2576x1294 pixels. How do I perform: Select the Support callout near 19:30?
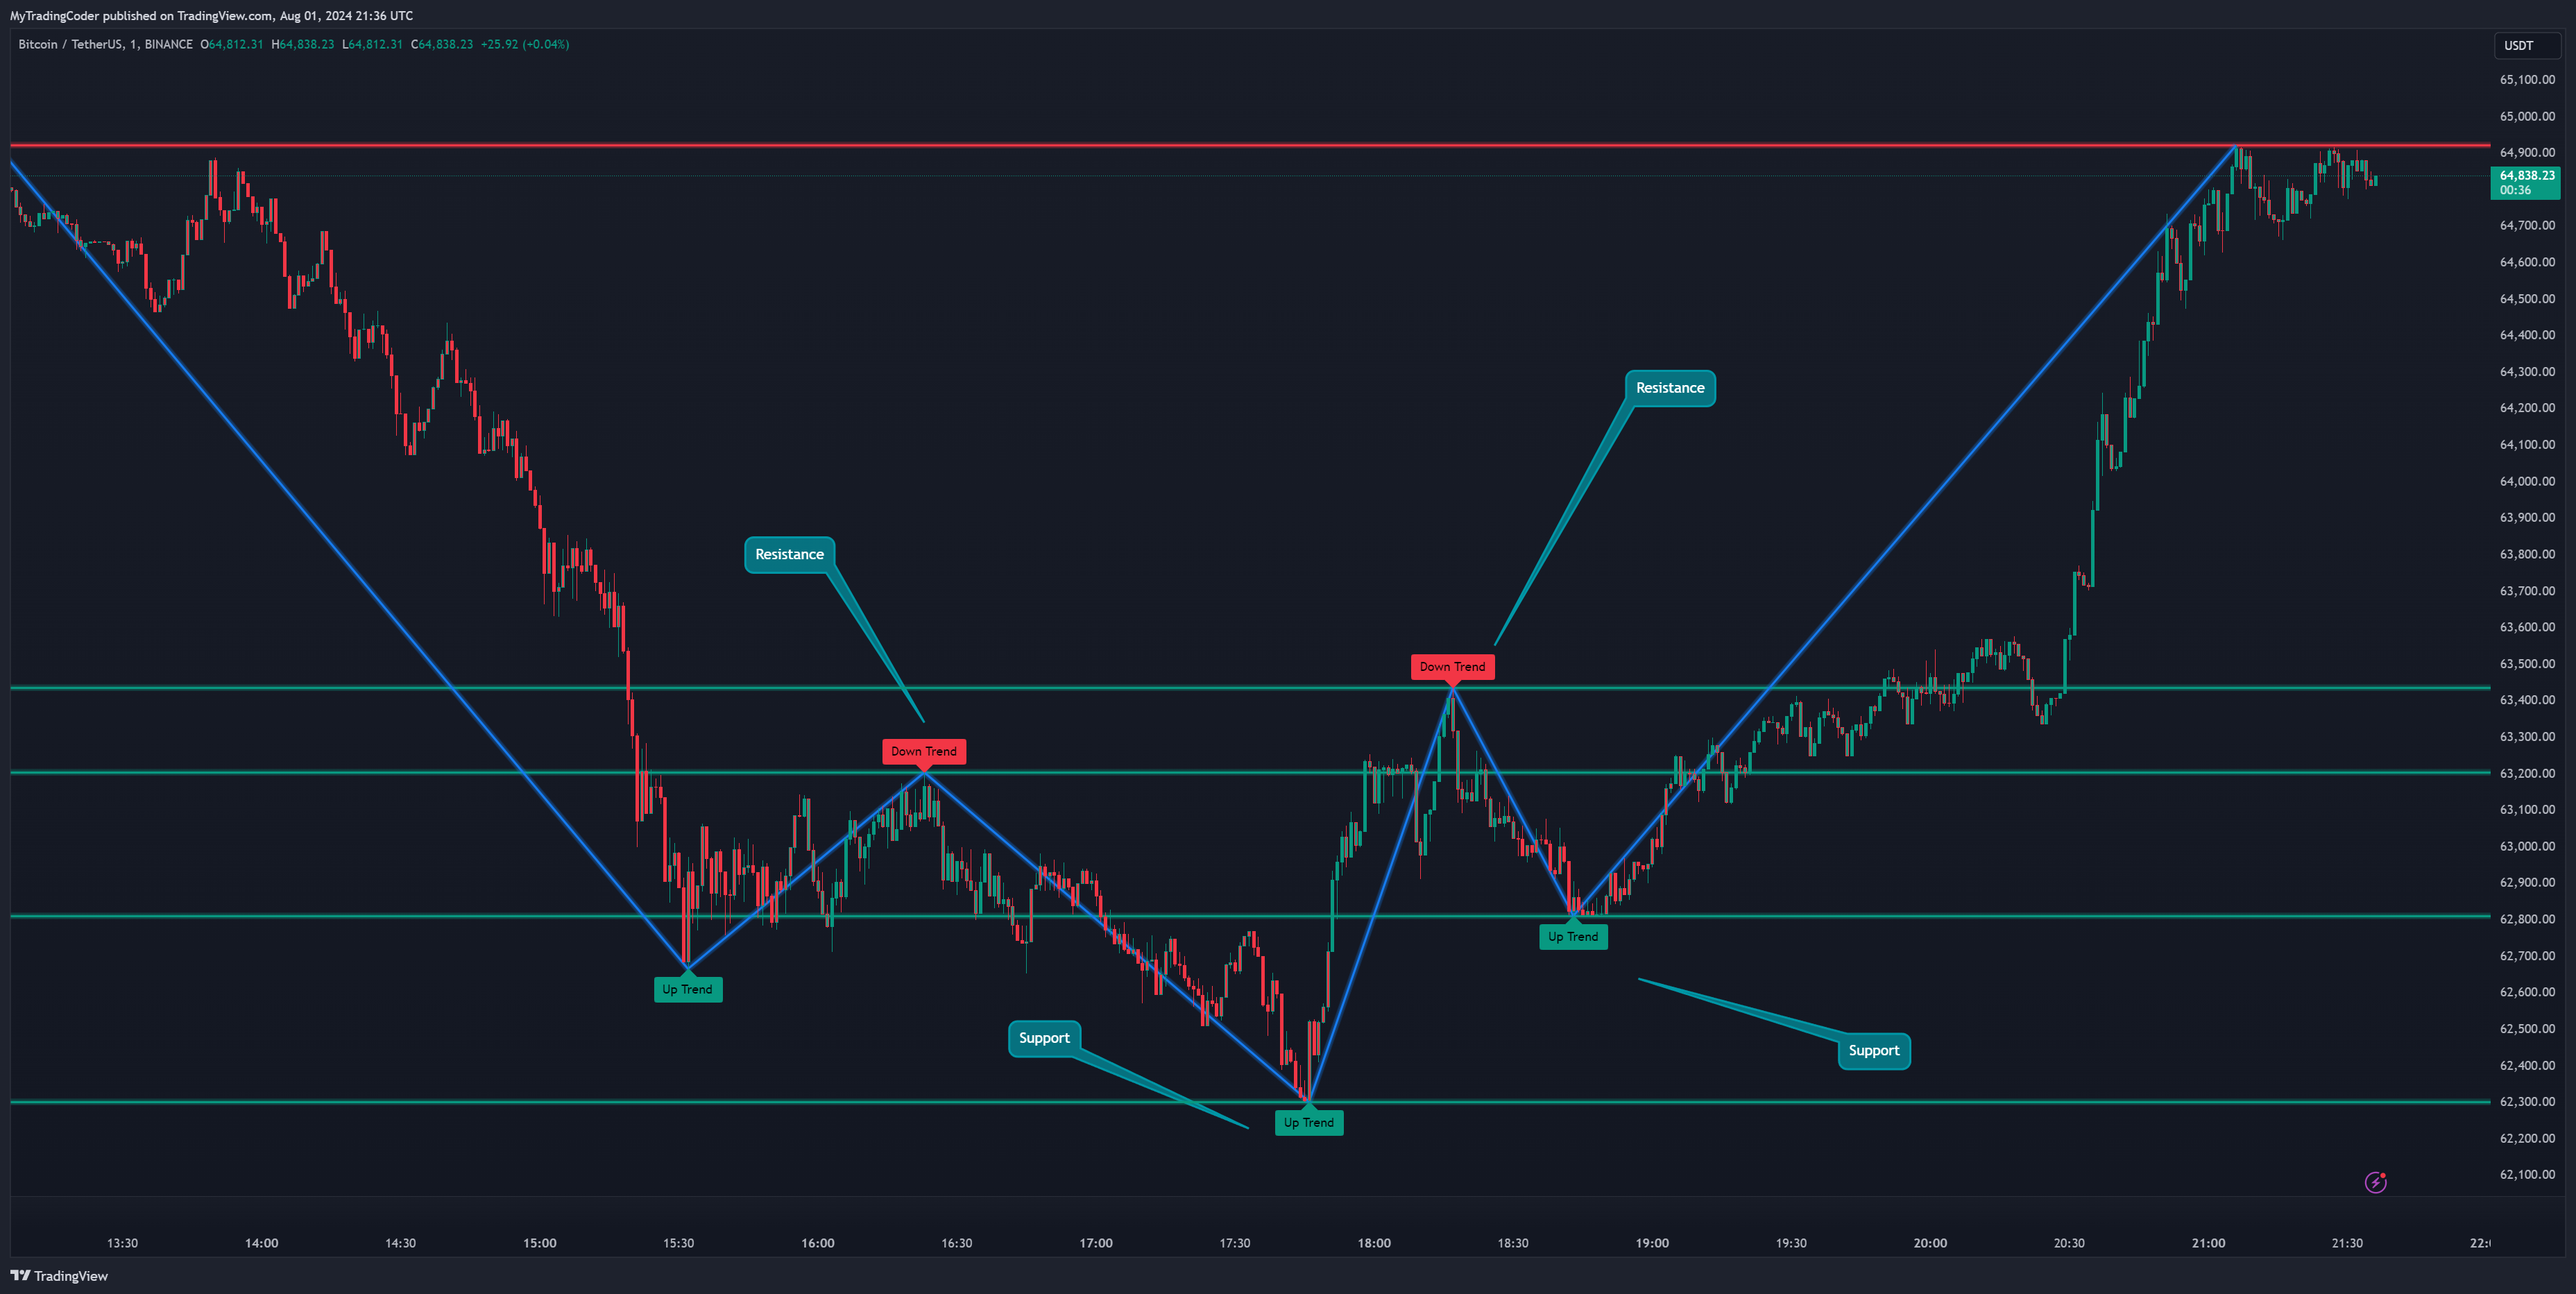point(1874,1051)
